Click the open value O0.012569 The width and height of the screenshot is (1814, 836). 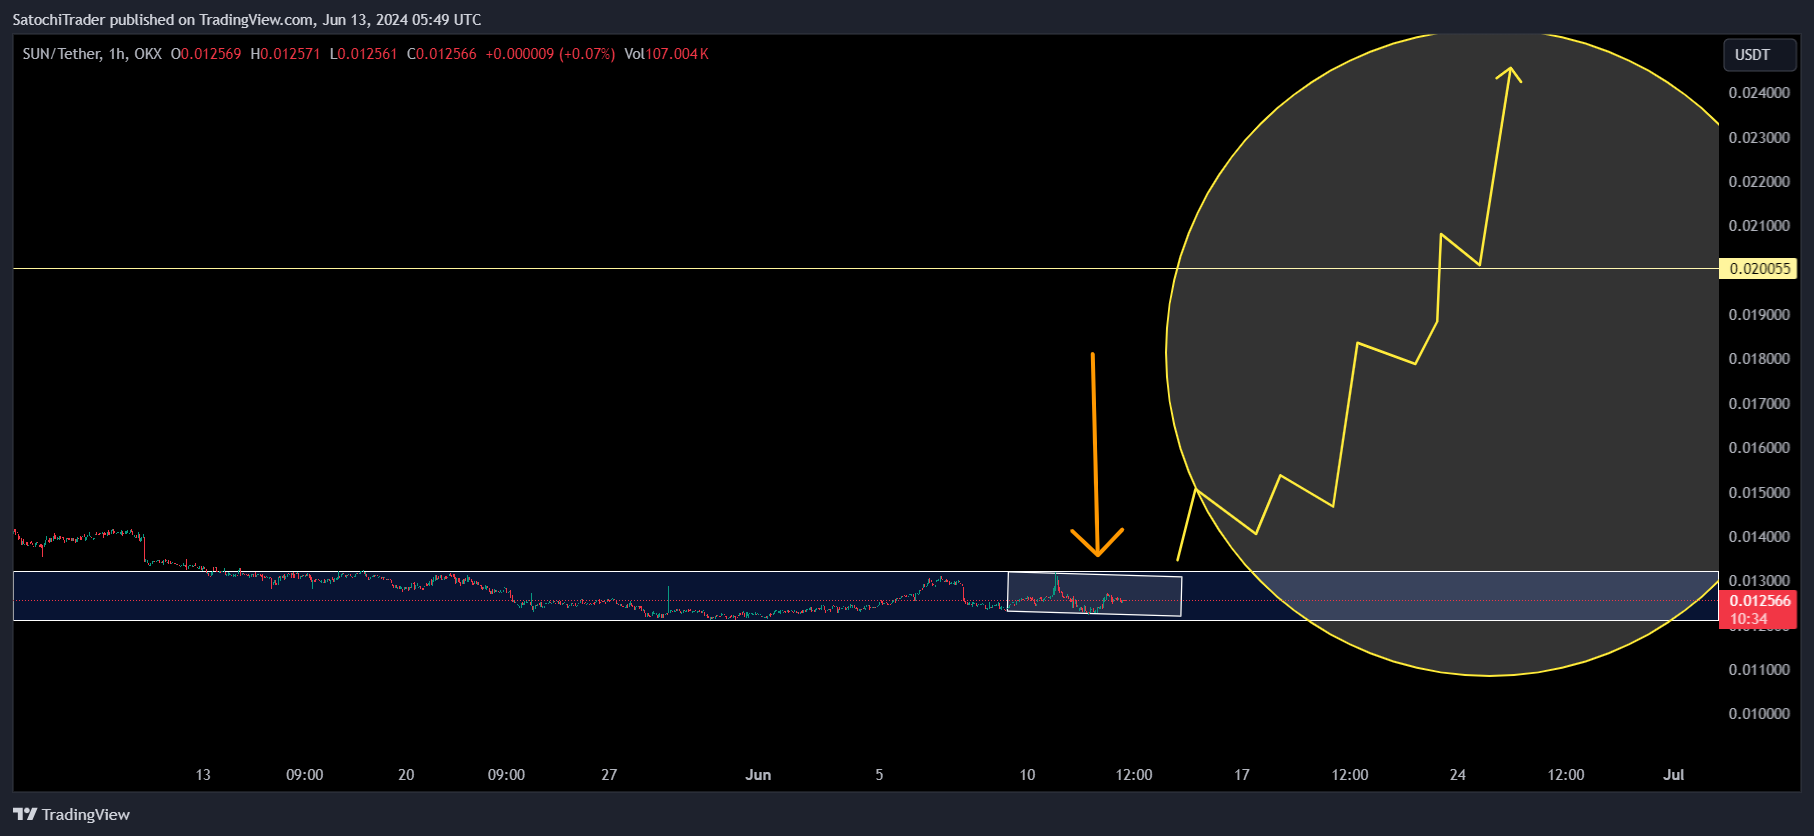[206, 54]
